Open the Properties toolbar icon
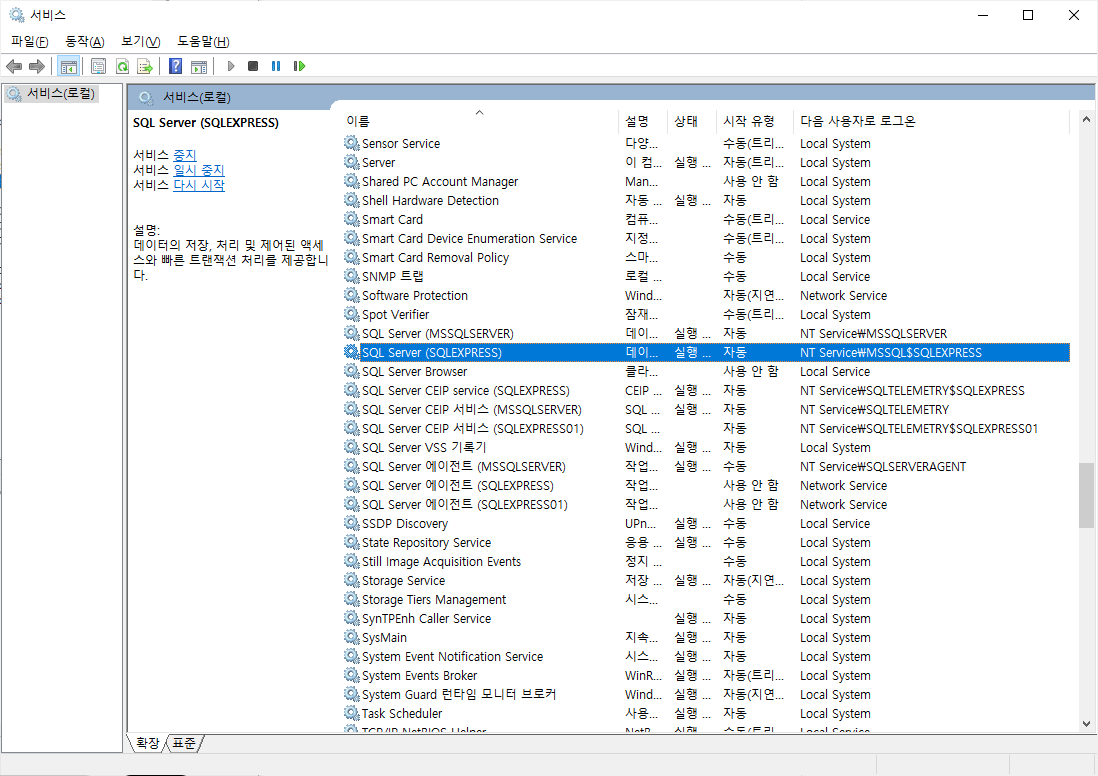The image size is (1098, 776). (x=98, y=67)
